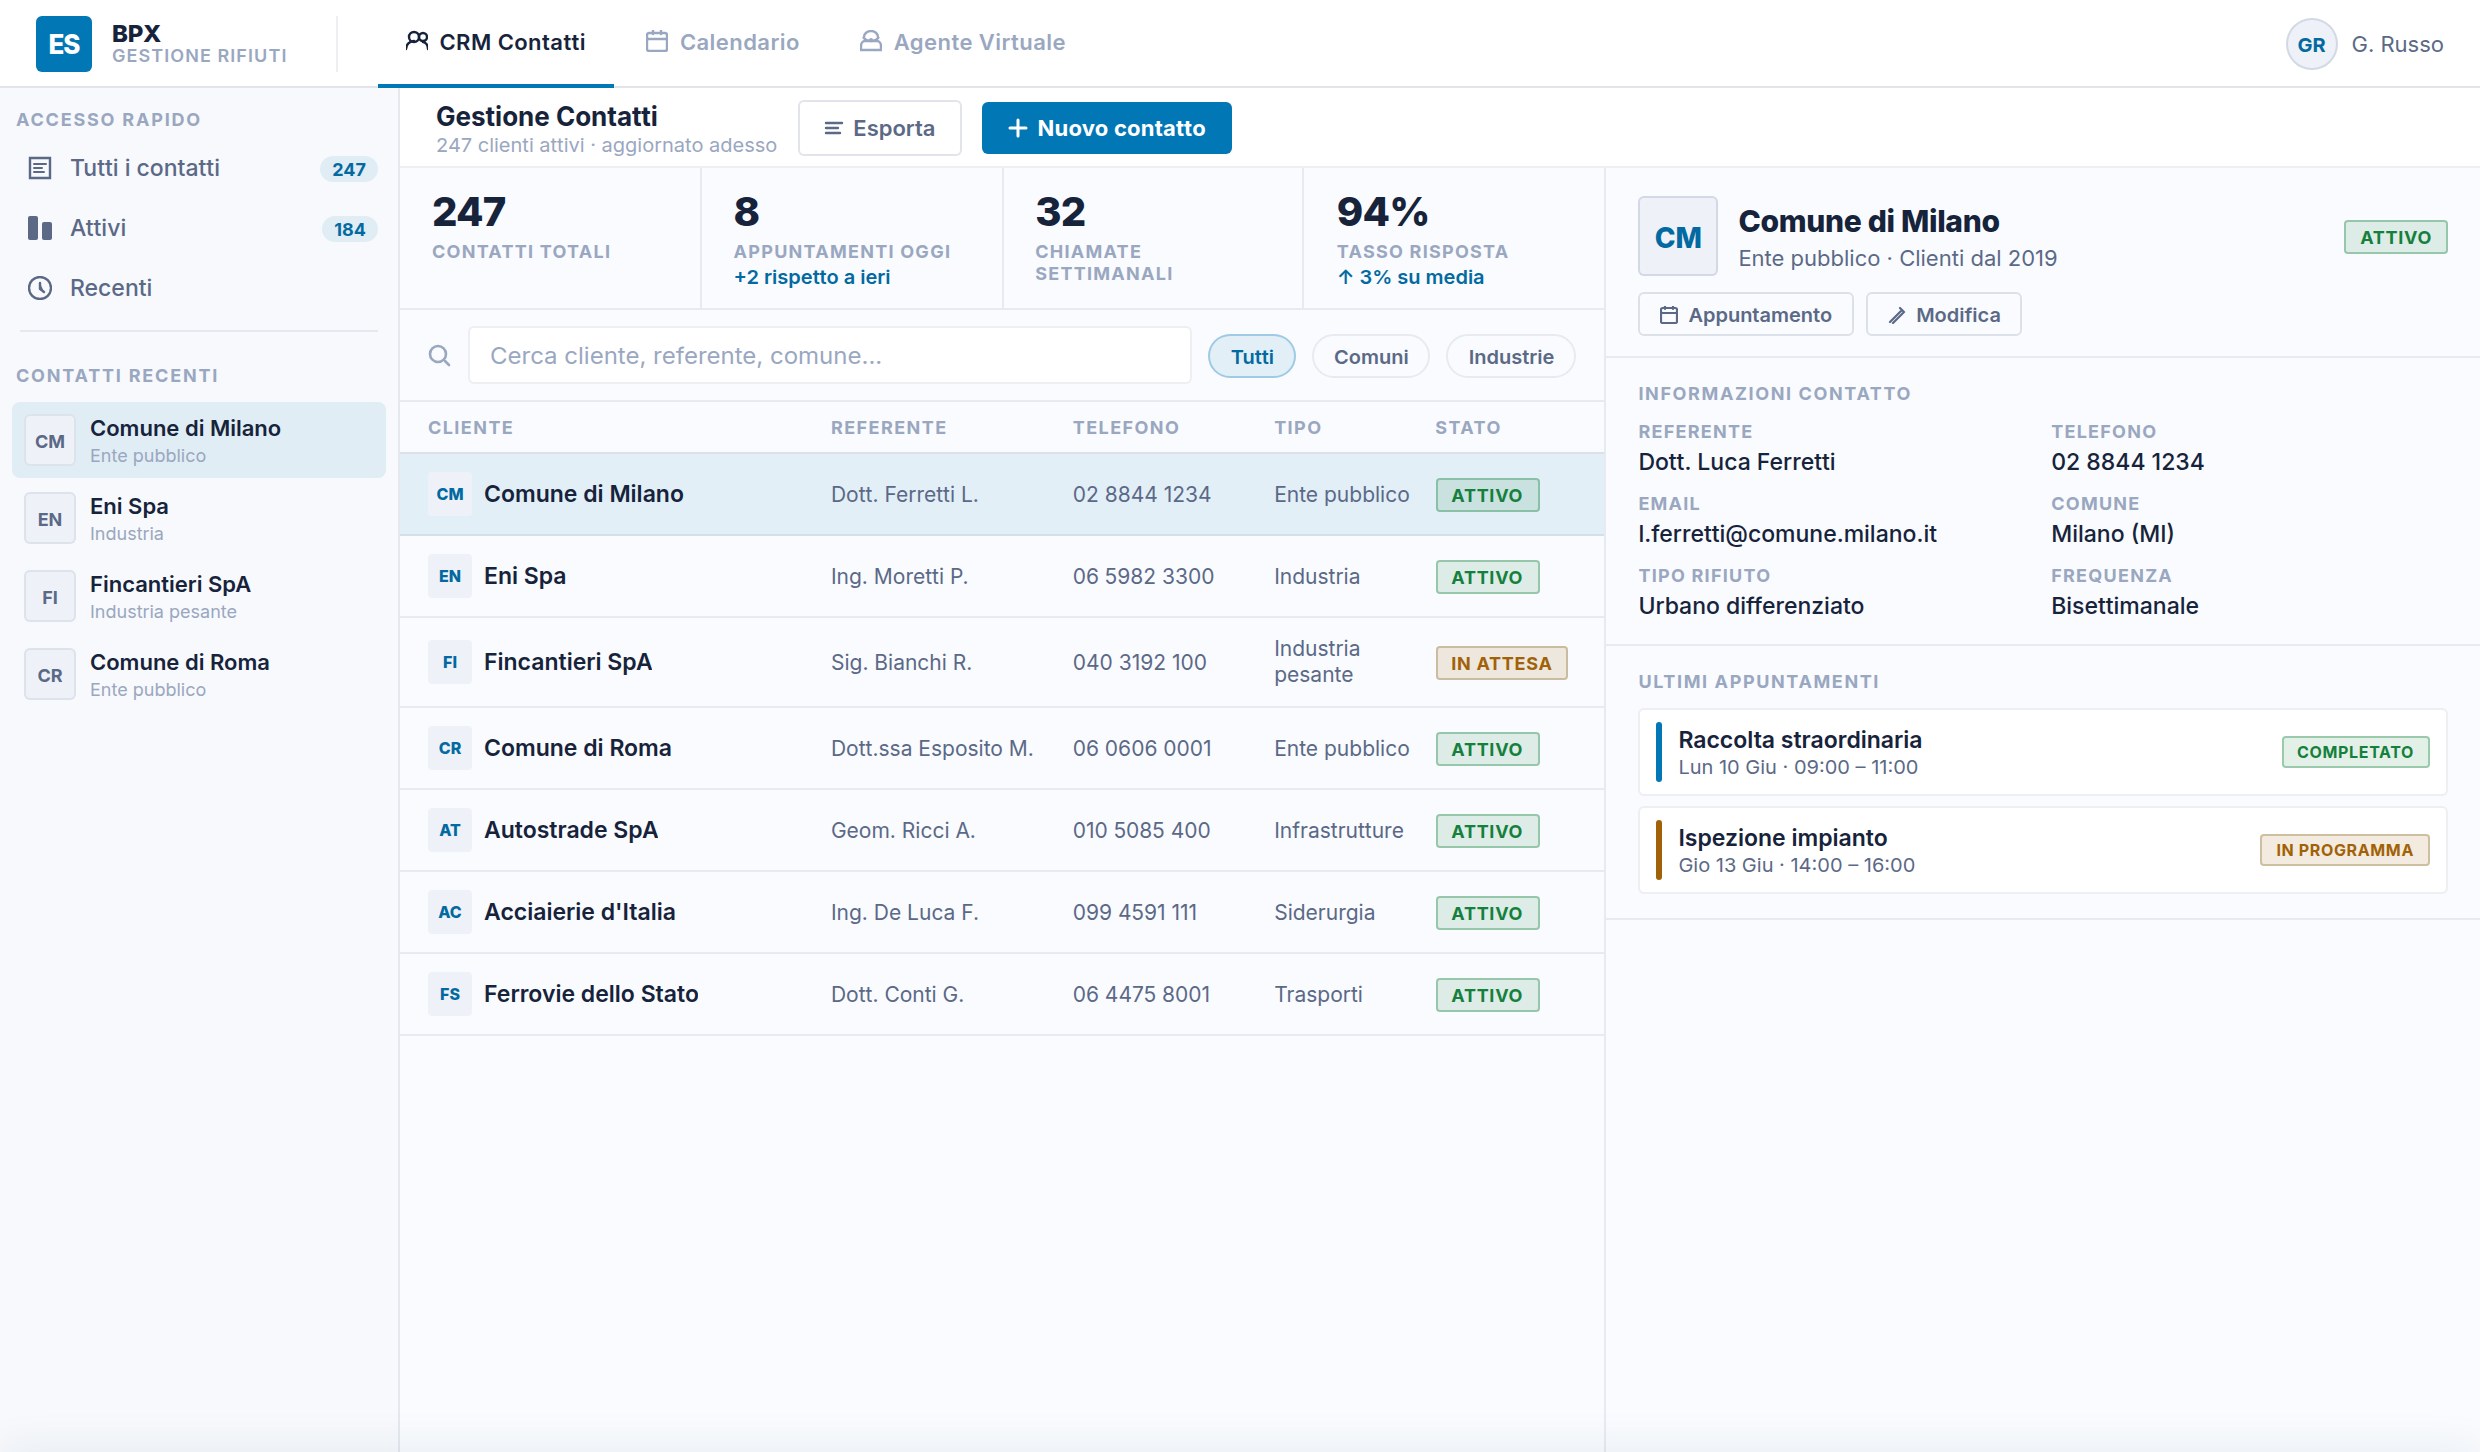This screenshot has height=1452, width=2480.
Task: Click the CLIENTE column header
Action: point(471,427)
